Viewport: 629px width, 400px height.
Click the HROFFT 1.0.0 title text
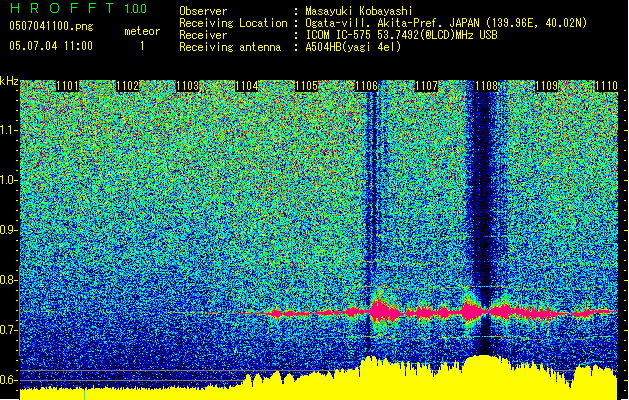pos(79,8)
